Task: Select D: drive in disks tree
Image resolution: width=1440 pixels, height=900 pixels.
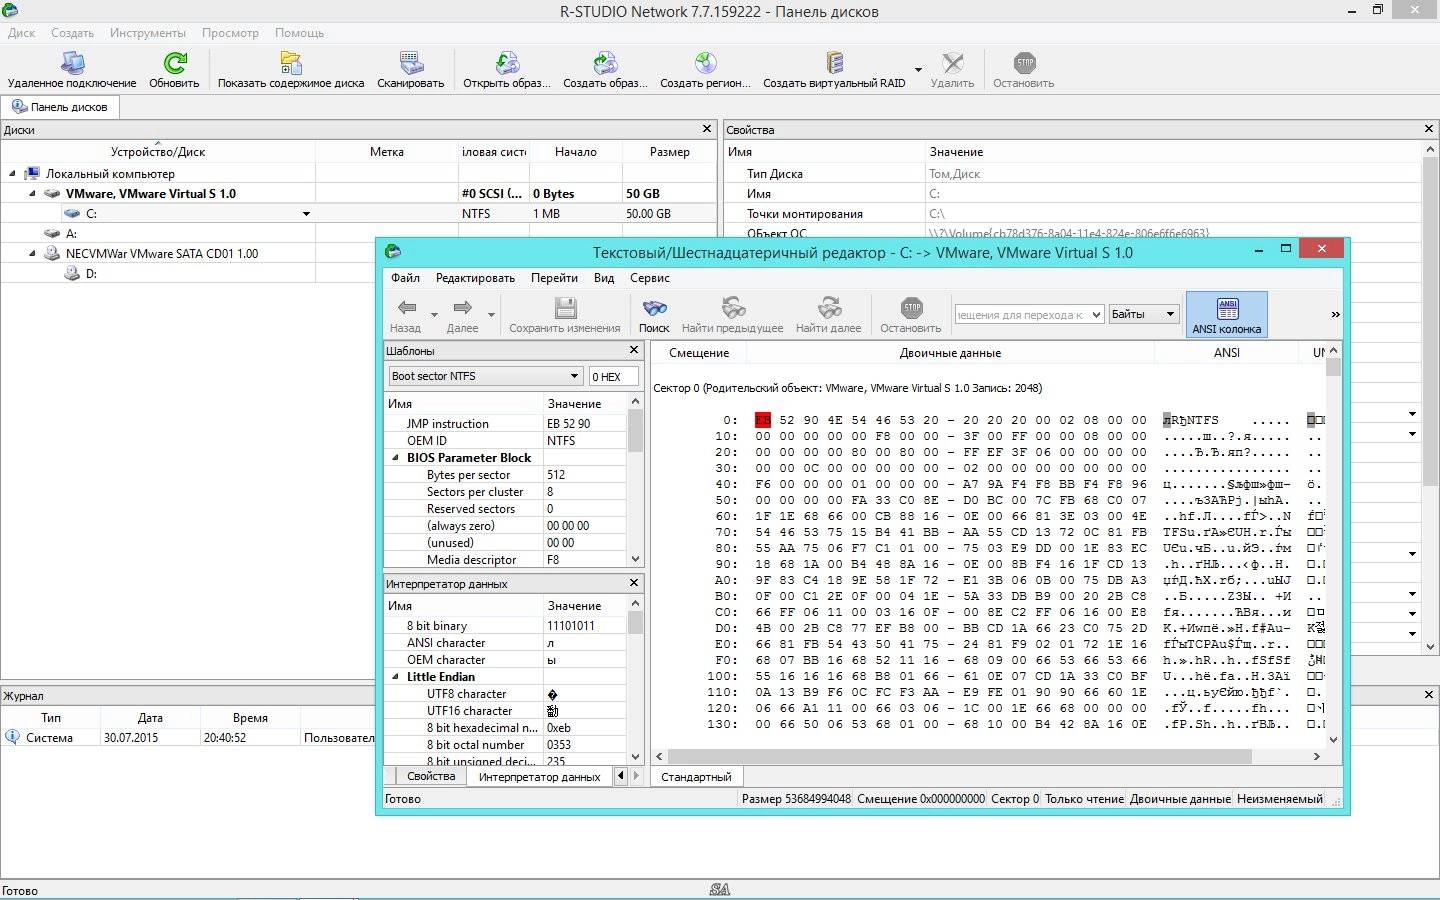Action: coord(91,274)
